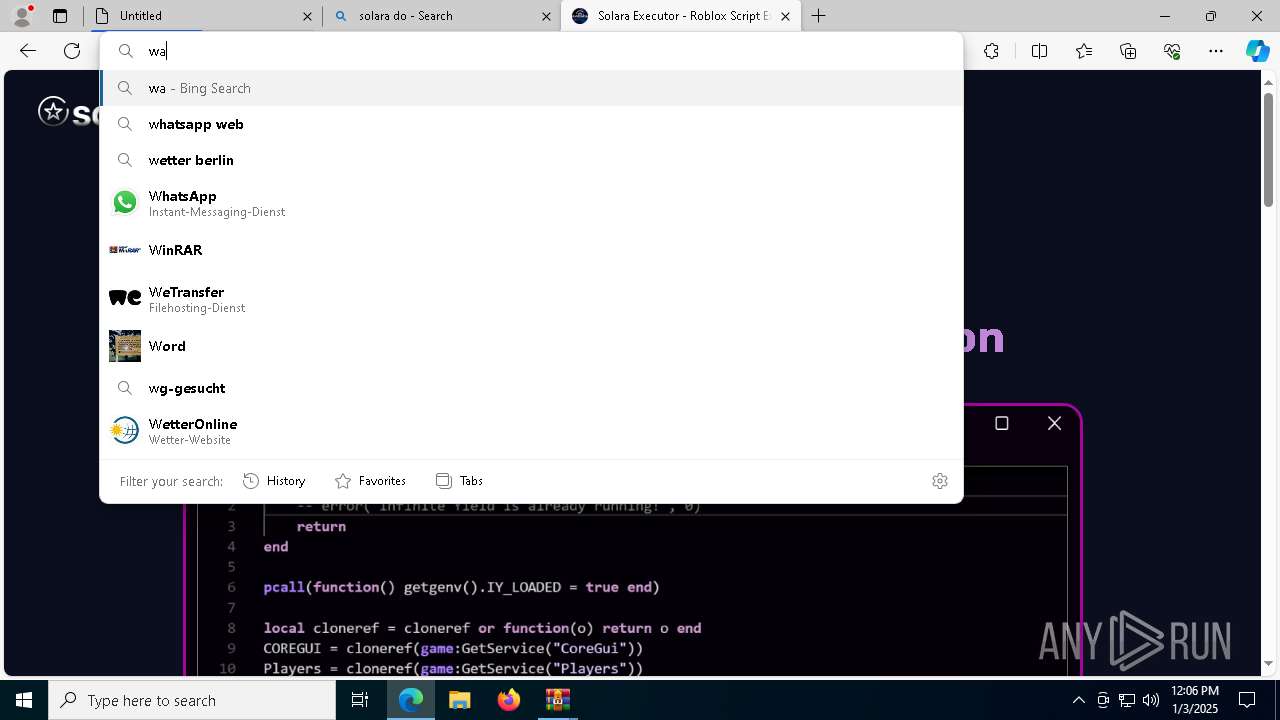Open File Explorer from the taskbar
The image size is (1280, 720).
(x=460, y=700)
